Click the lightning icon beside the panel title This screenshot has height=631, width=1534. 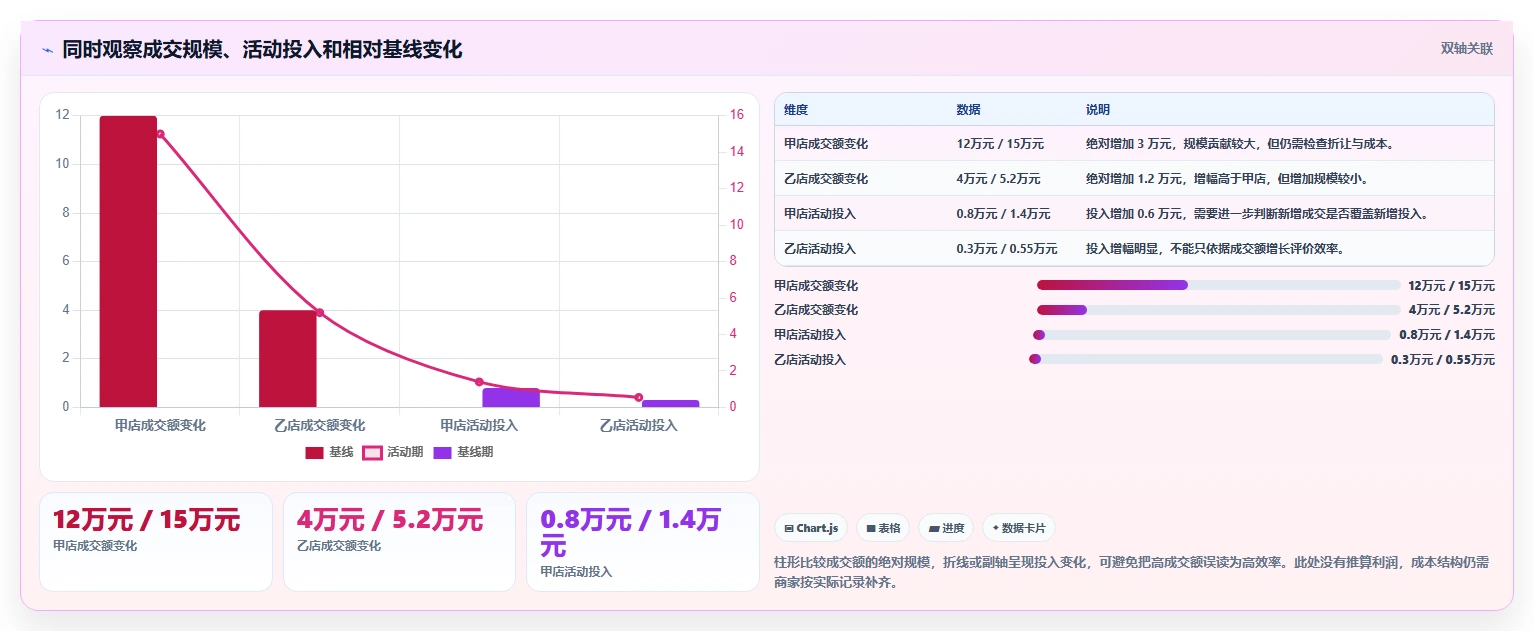click(x=47, y=50)
